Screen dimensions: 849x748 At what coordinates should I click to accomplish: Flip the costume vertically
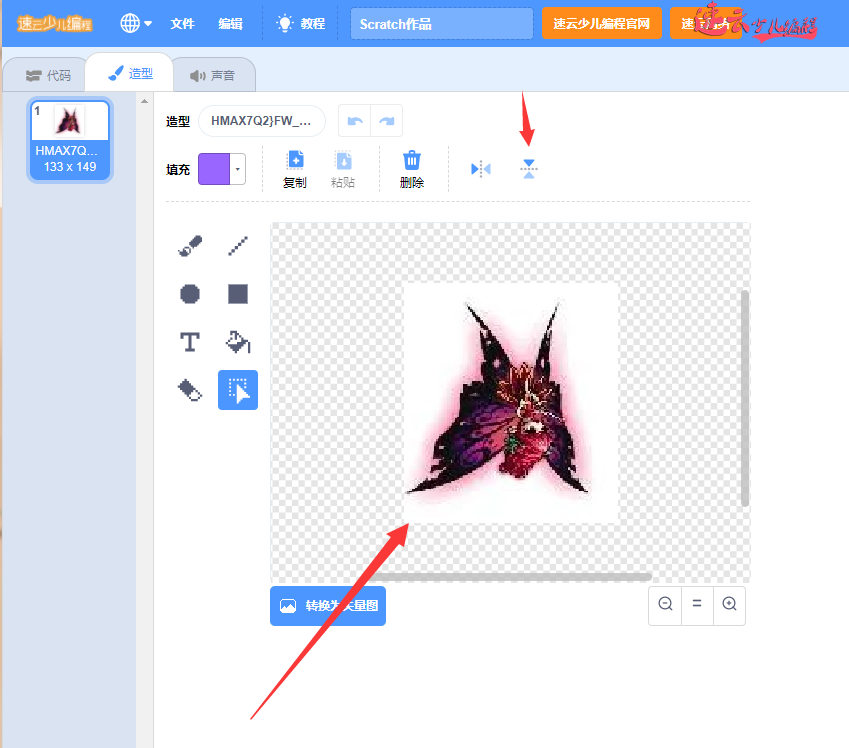(529, 169)
